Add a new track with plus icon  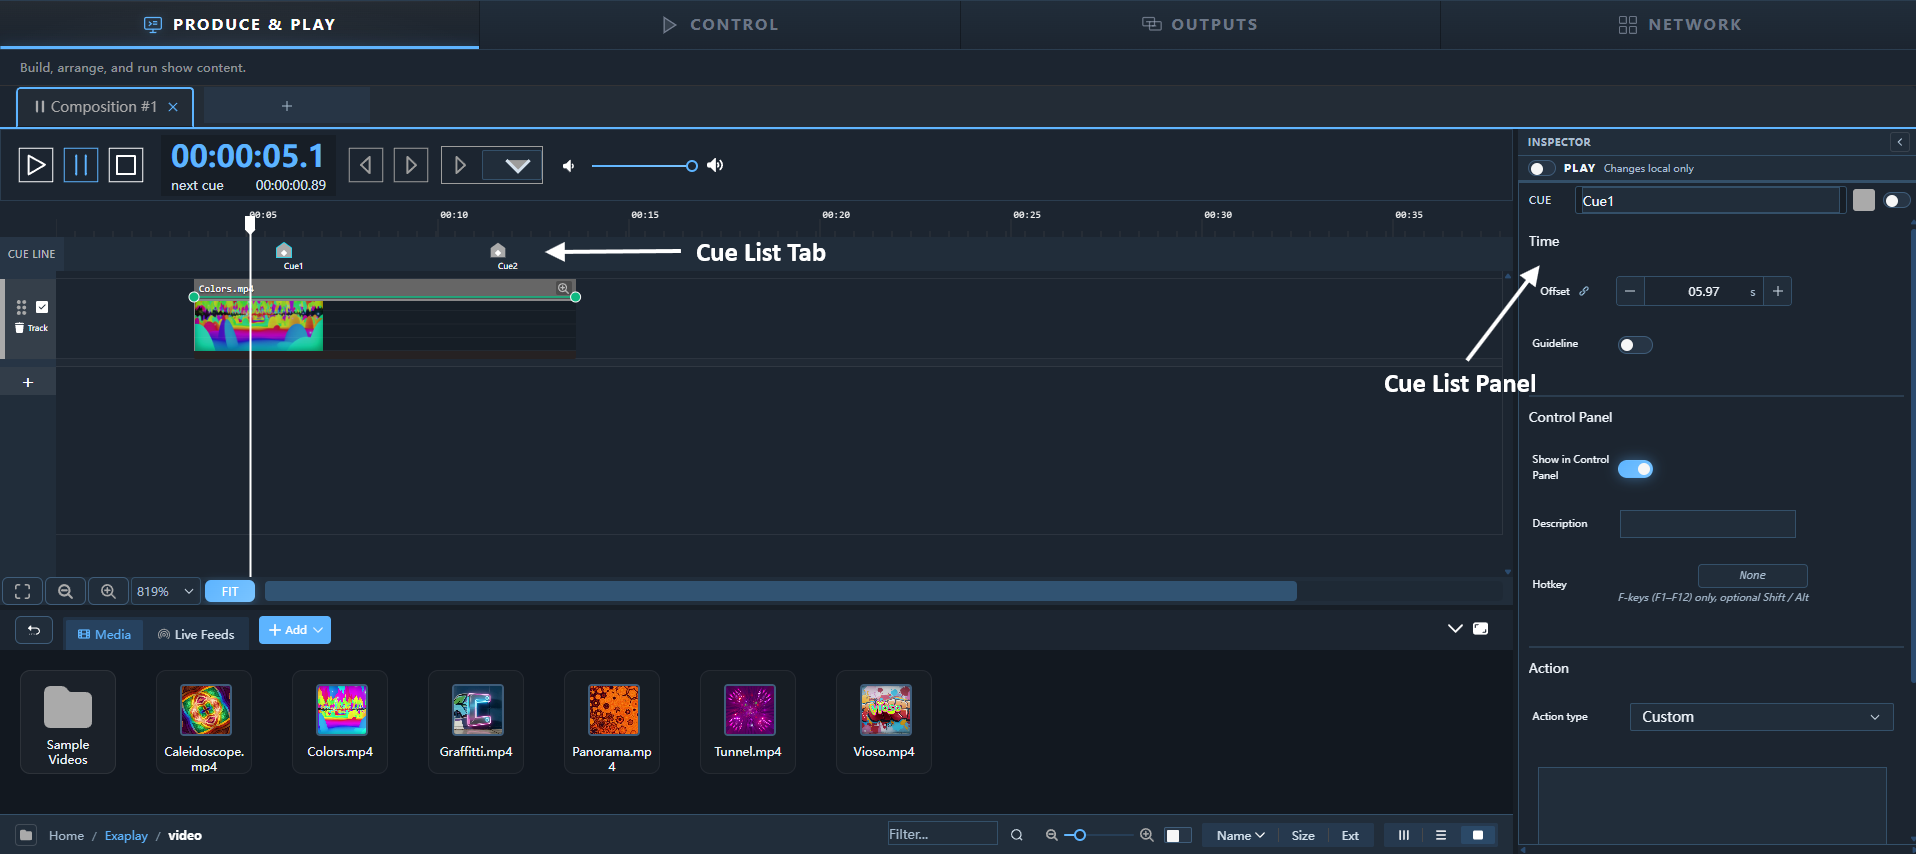[28, 382]
